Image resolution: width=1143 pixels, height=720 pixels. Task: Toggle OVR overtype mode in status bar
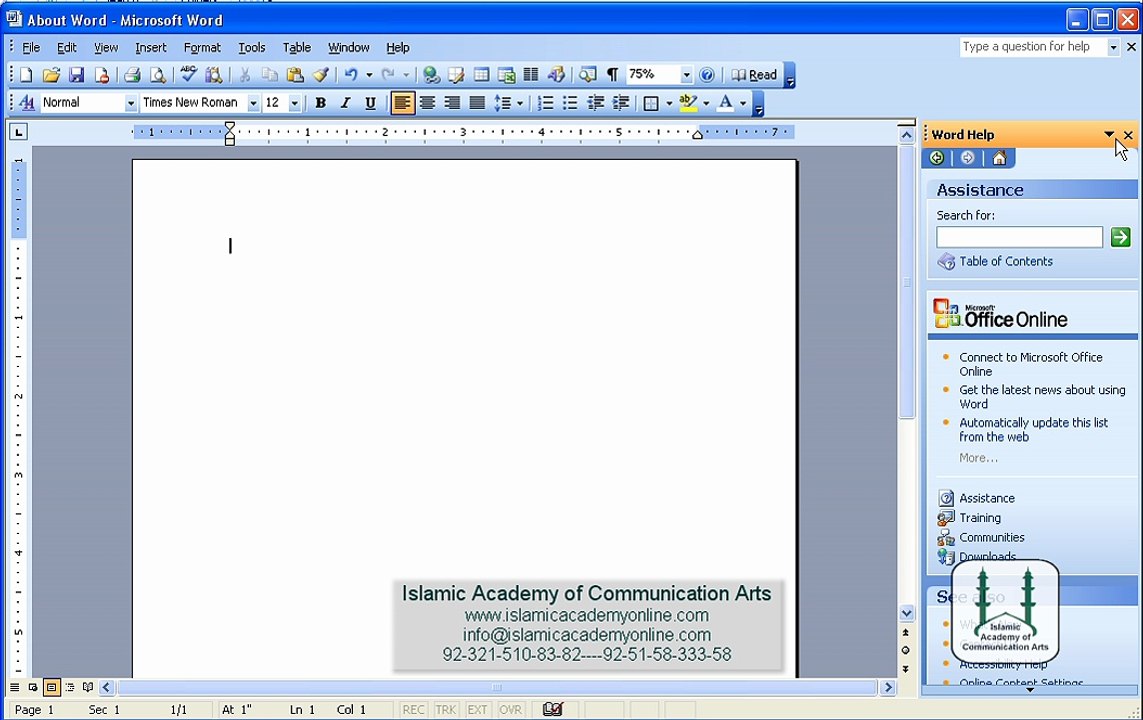[510, 710]
